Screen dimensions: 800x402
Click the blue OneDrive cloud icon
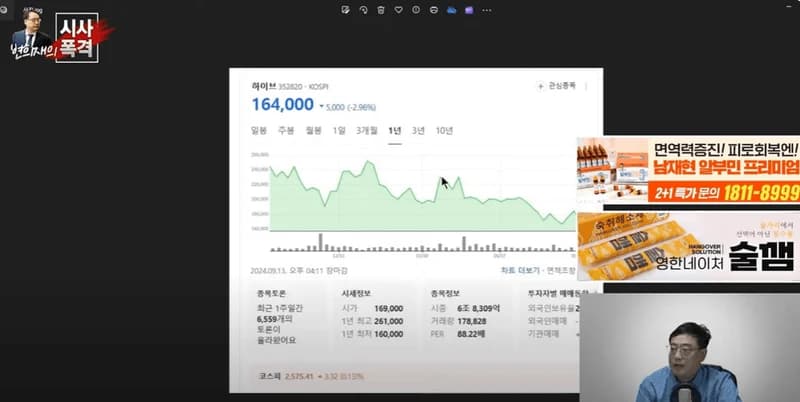[x=452, y=10]
